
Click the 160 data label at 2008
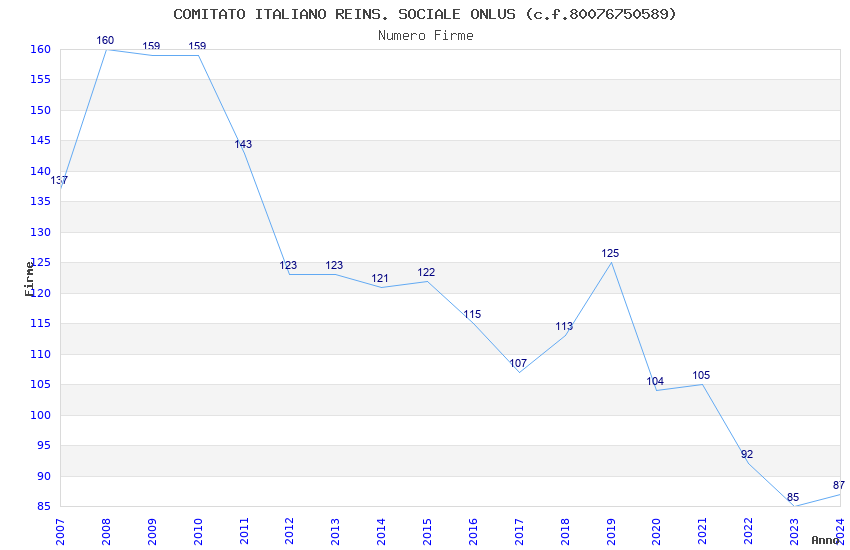point(105,41)
